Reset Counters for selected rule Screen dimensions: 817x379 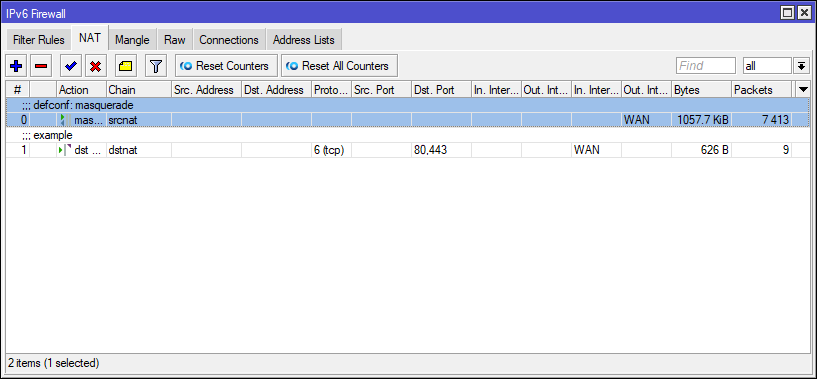(x=226, y=66)
